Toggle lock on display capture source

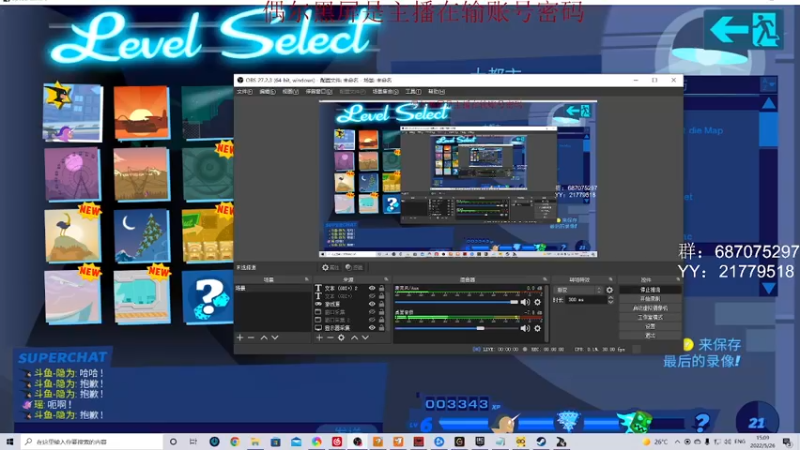pos(381,328)
